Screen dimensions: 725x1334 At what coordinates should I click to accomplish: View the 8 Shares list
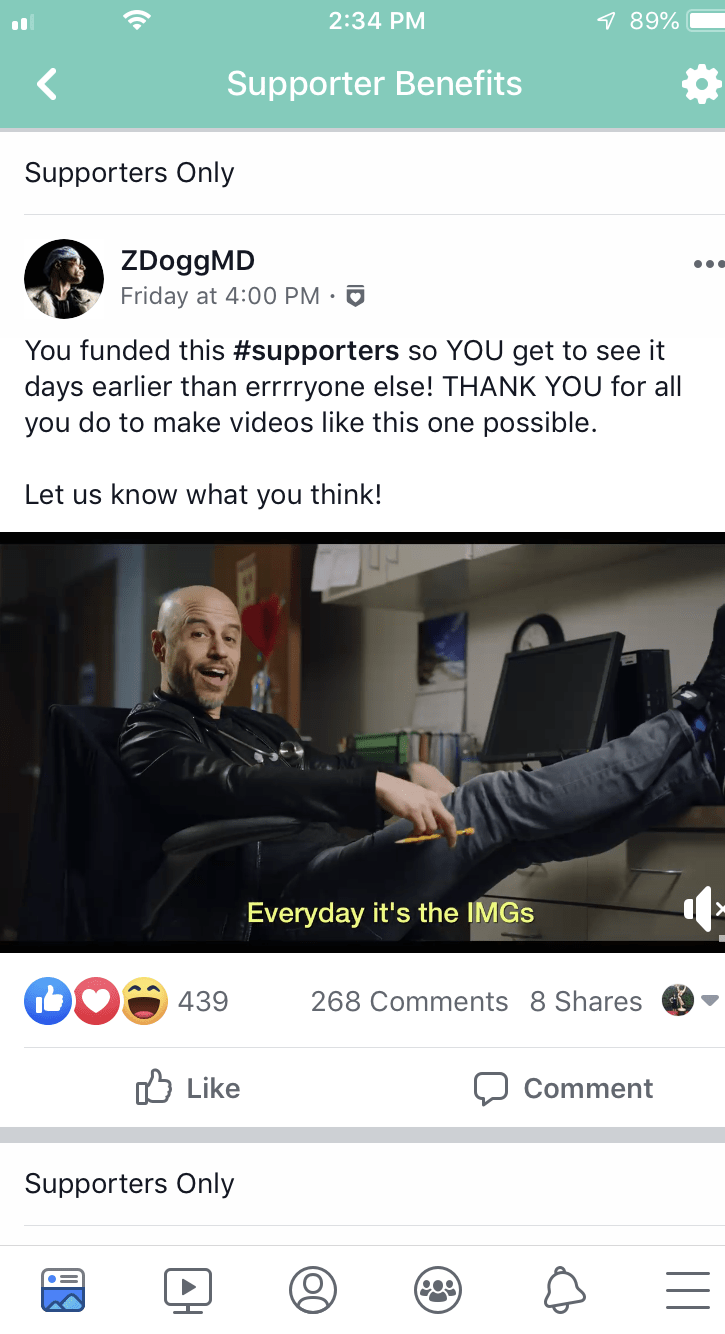click(x=586, y=1001)
